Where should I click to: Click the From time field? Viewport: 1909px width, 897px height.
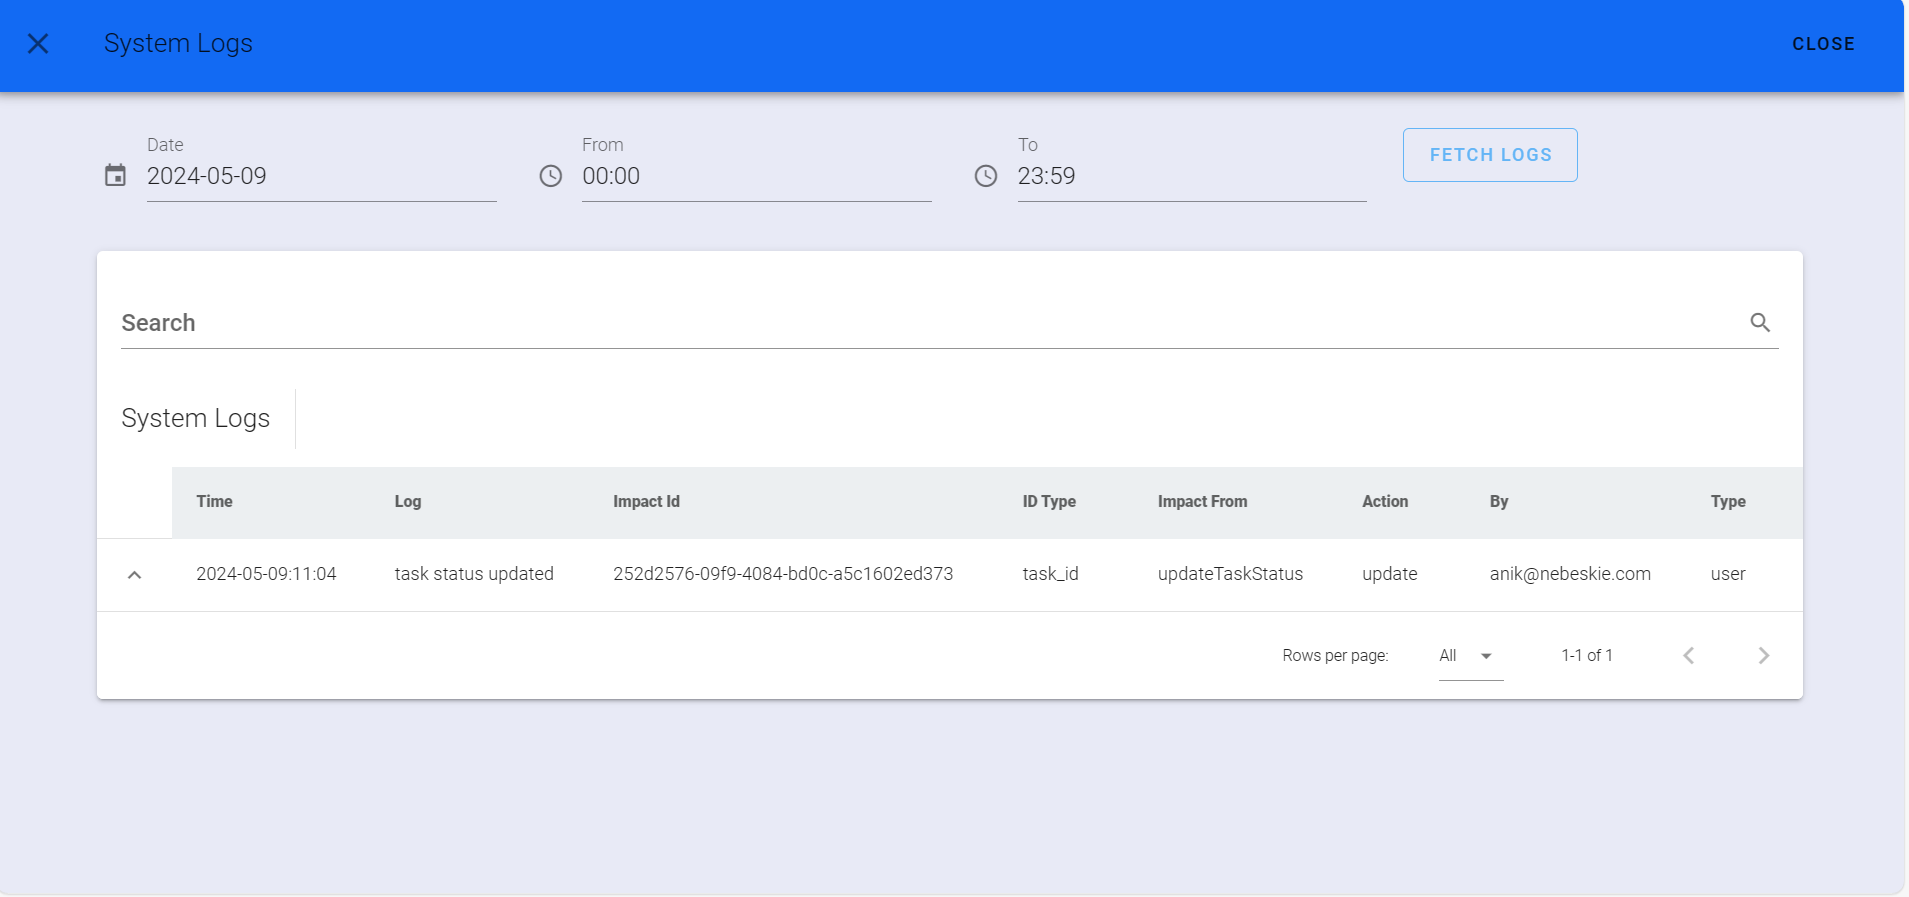[756, 177]
